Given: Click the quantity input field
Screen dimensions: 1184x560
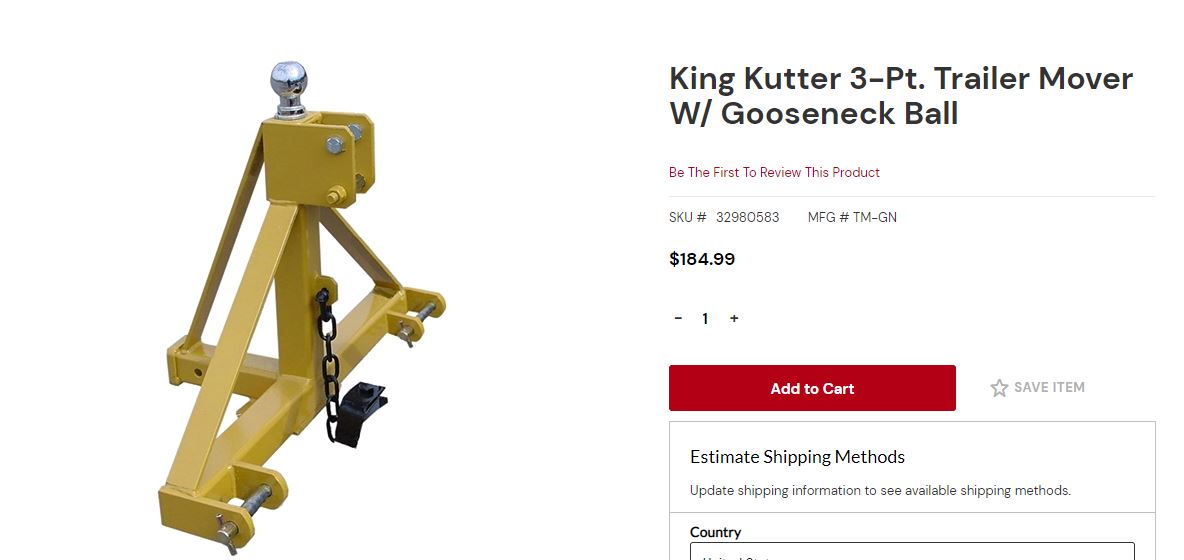Looking at the screenshot, I should pos(705,318).
